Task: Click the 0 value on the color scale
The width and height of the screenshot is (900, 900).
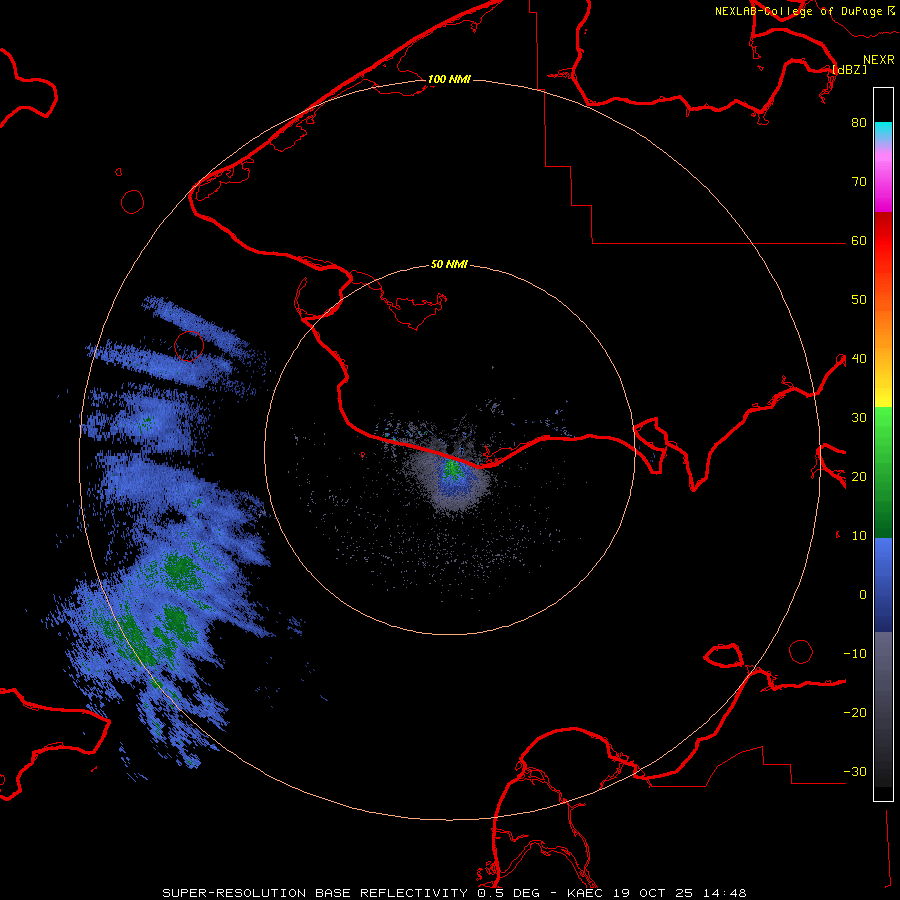Action: [863, 595]
